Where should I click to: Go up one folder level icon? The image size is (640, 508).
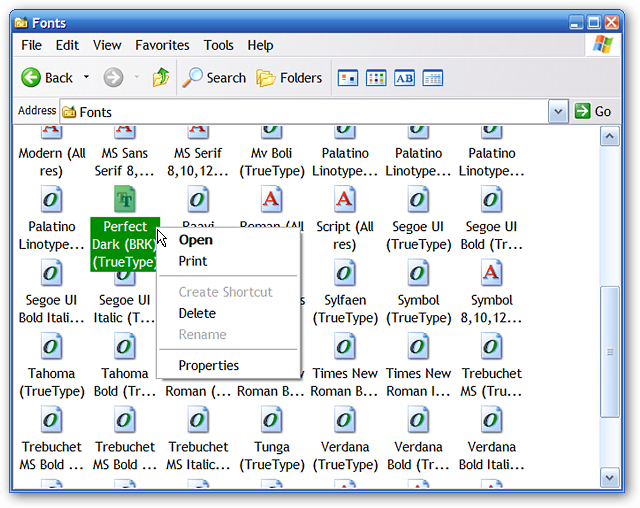tap(161, 77)
